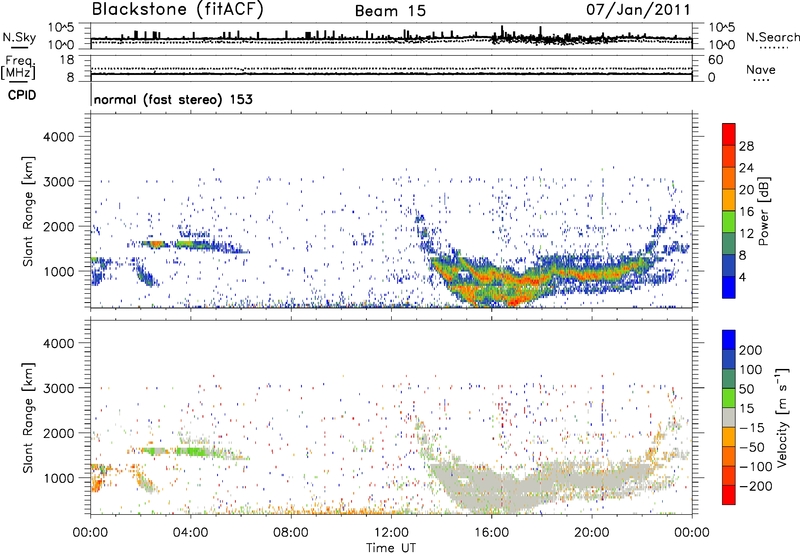Viewport: 800px width, 554px height.
Task: Click the 'N.Search' legend label
Action: (772, 37)
